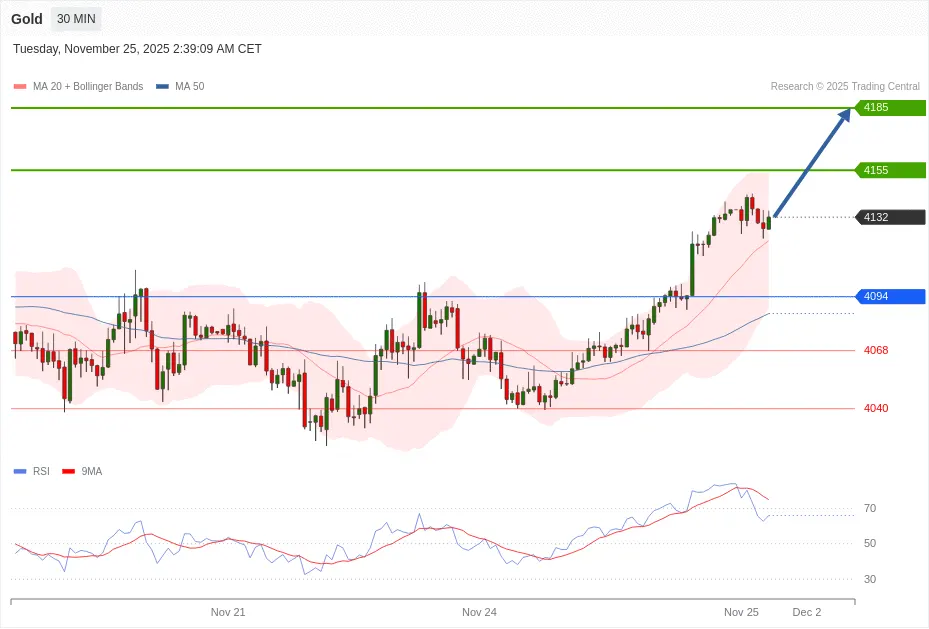Screen dimensions: 929x629
Task: Click the RSI 70 level label
Action: [x=870, y=509]
